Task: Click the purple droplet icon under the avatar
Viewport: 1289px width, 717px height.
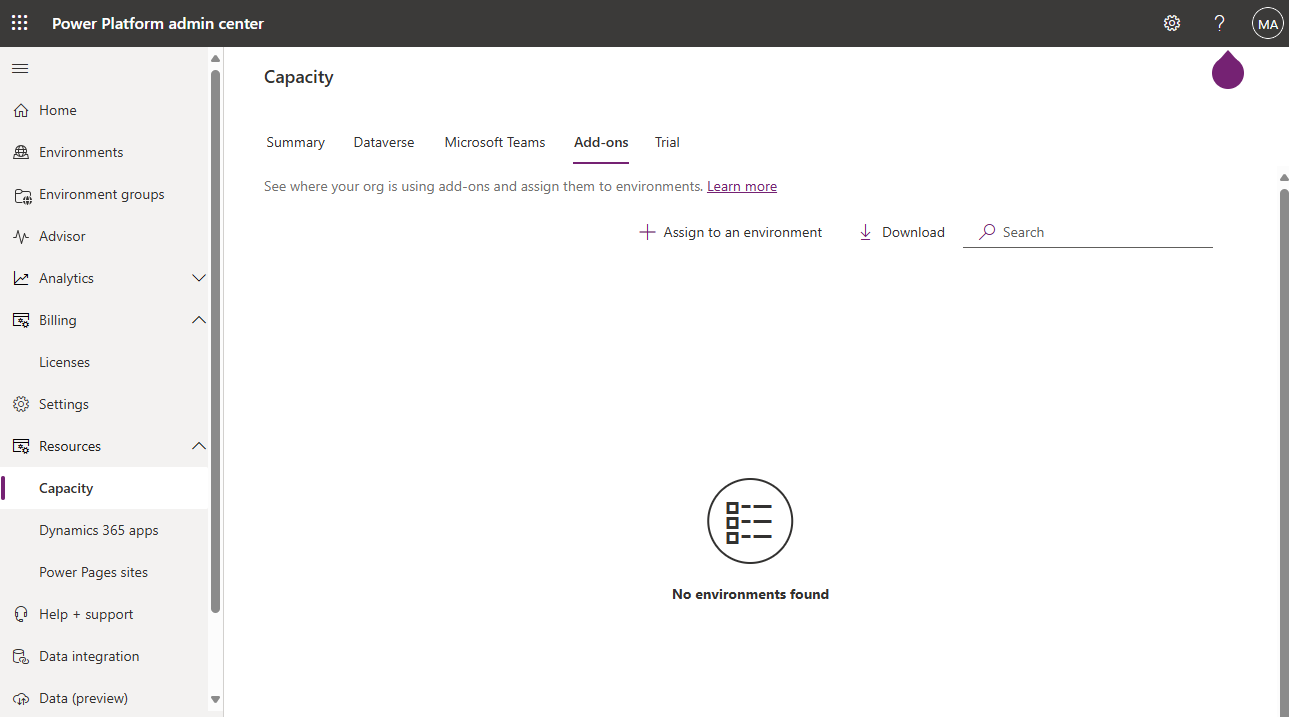Action: 1228,68
